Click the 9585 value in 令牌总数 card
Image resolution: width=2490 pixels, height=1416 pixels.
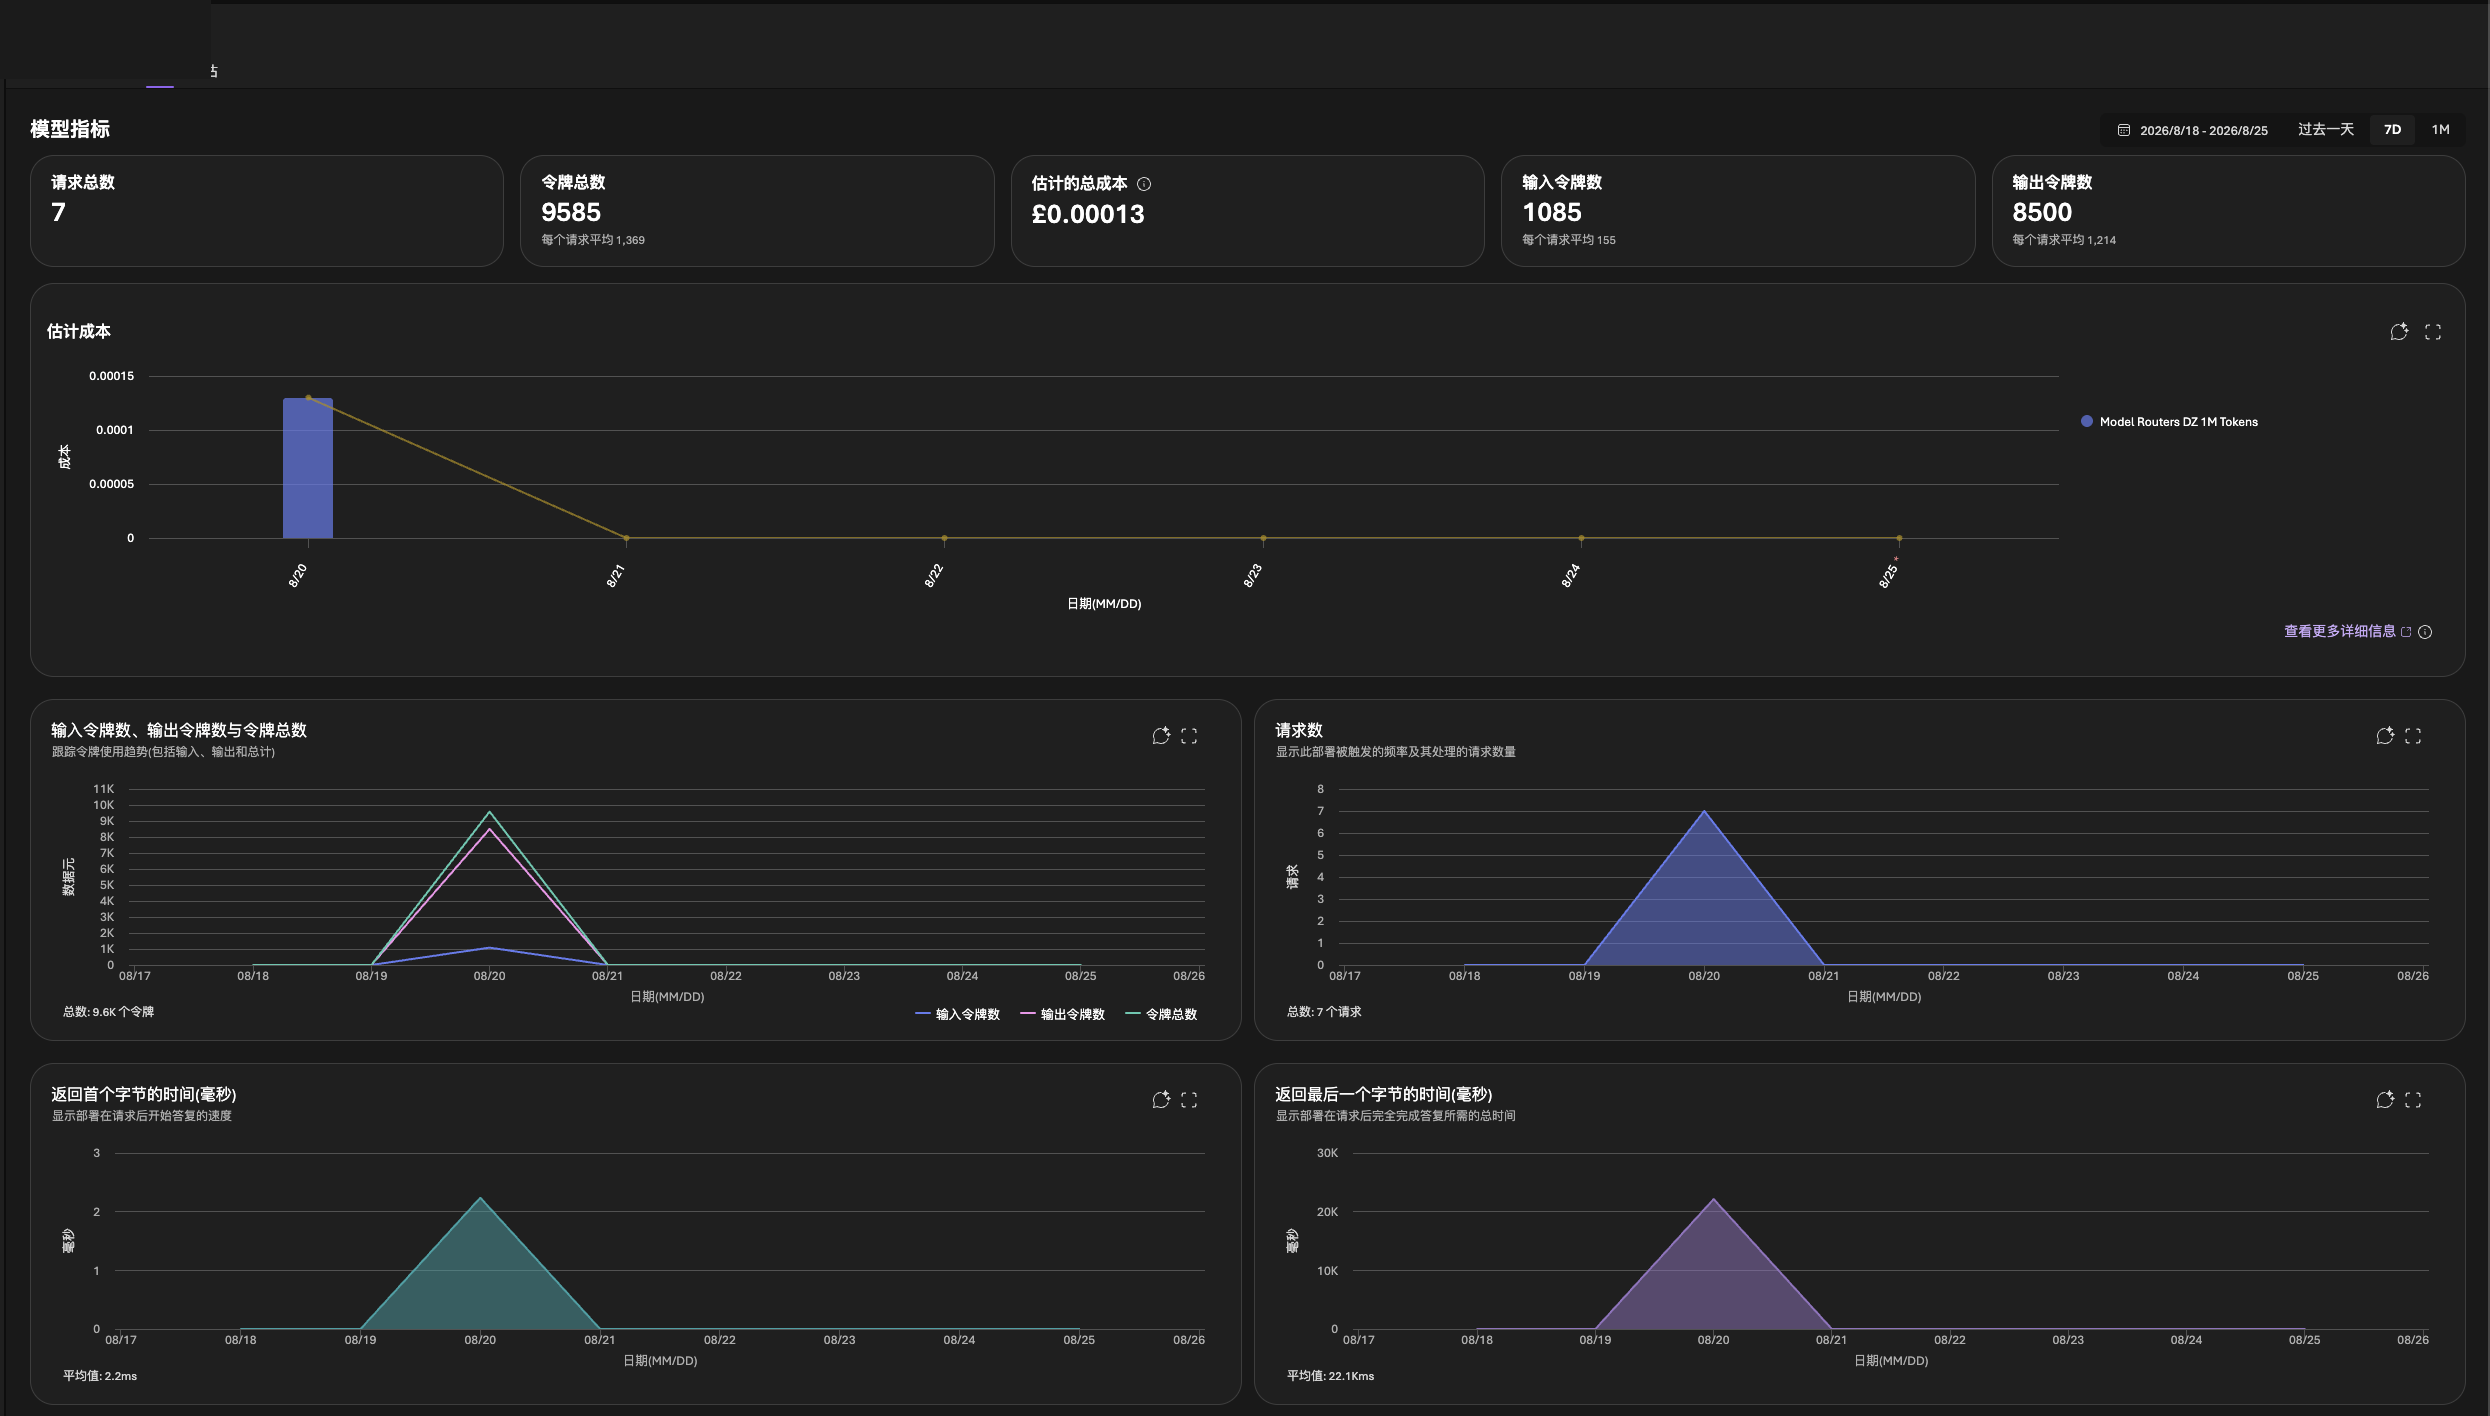(x=571, y=213)
